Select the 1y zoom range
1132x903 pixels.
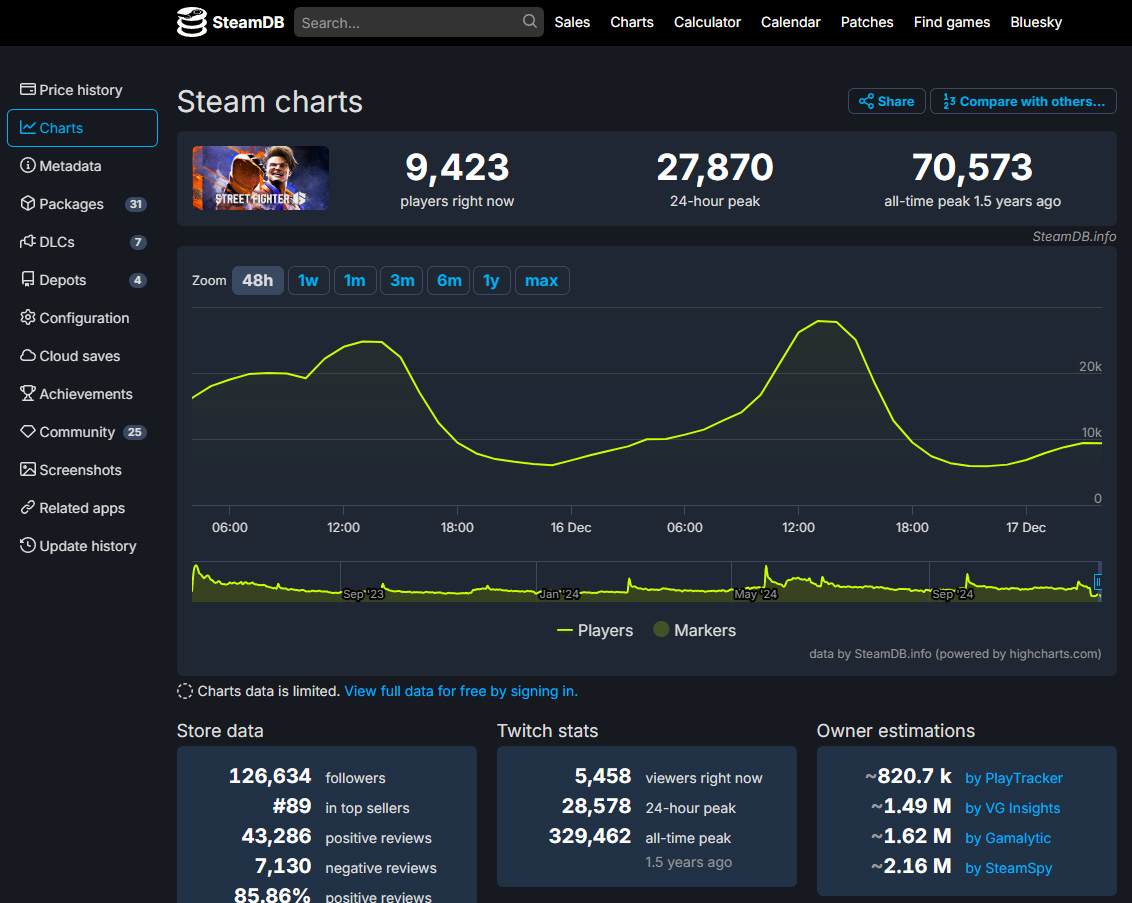(x=491, y=281)
